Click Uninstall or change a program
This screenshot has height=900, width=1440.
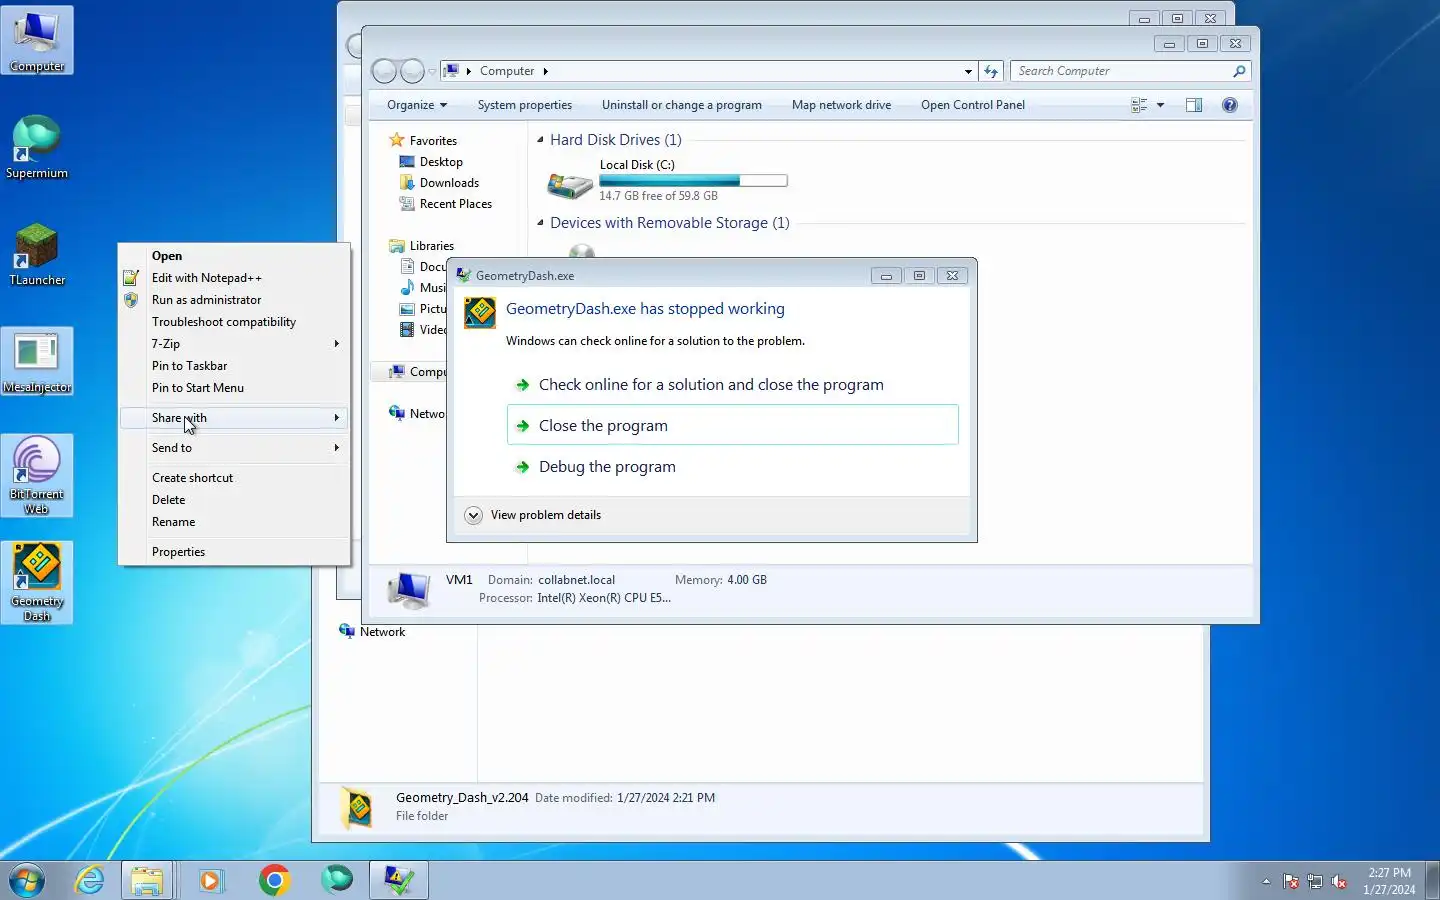click(682, 105)
